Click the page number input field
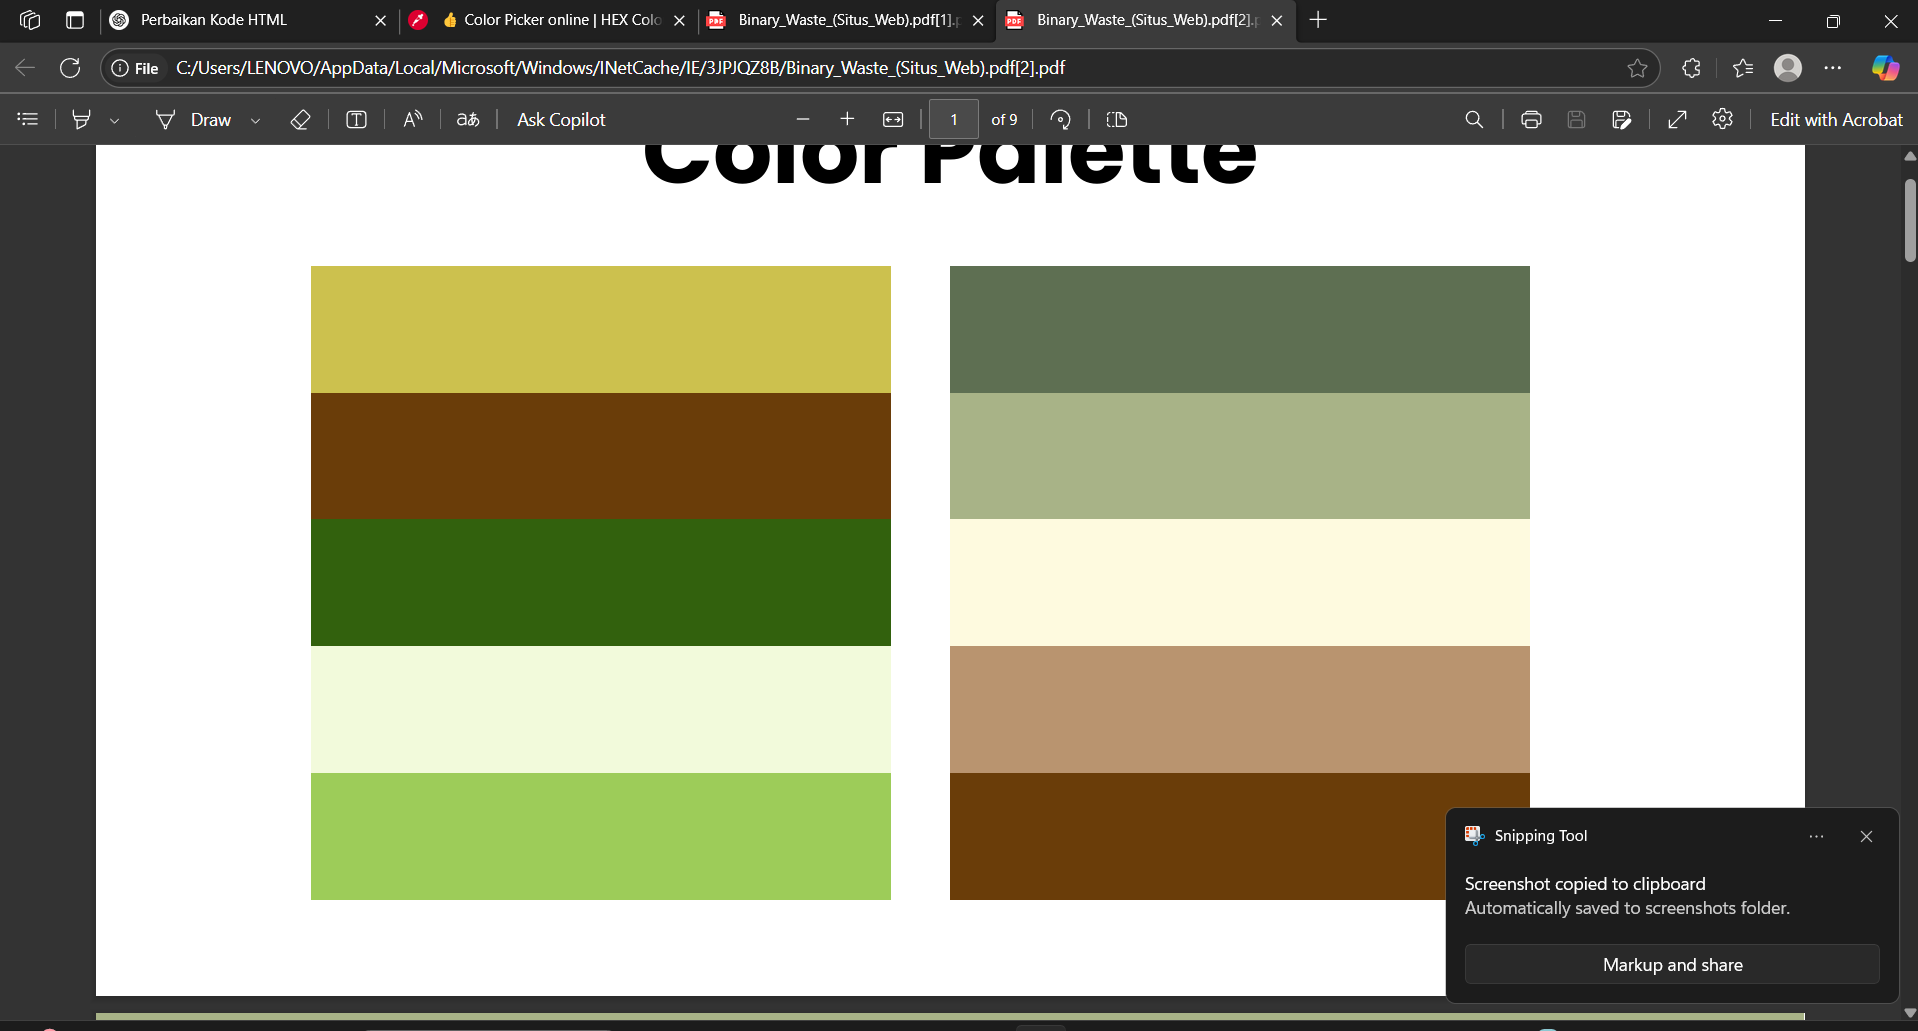Viewport: 1918px width, 1031px height. [x=953, y=120]
